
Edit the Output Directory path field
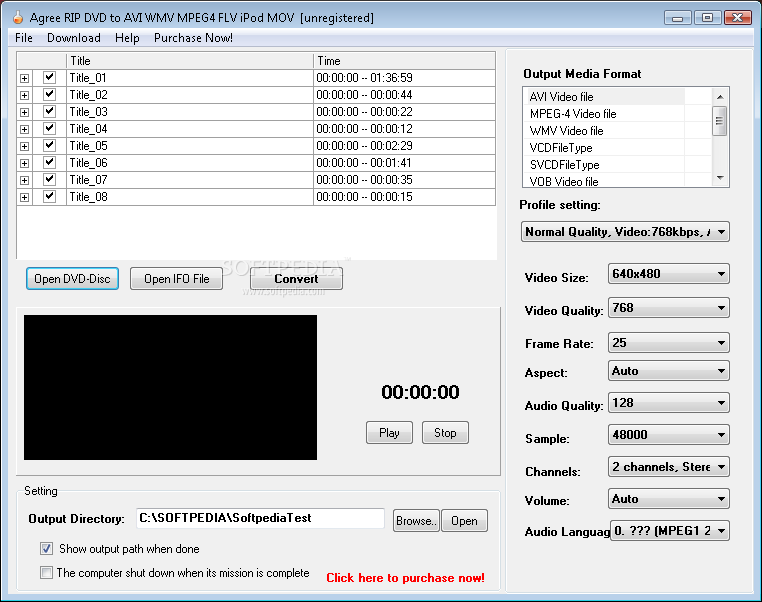260,518
